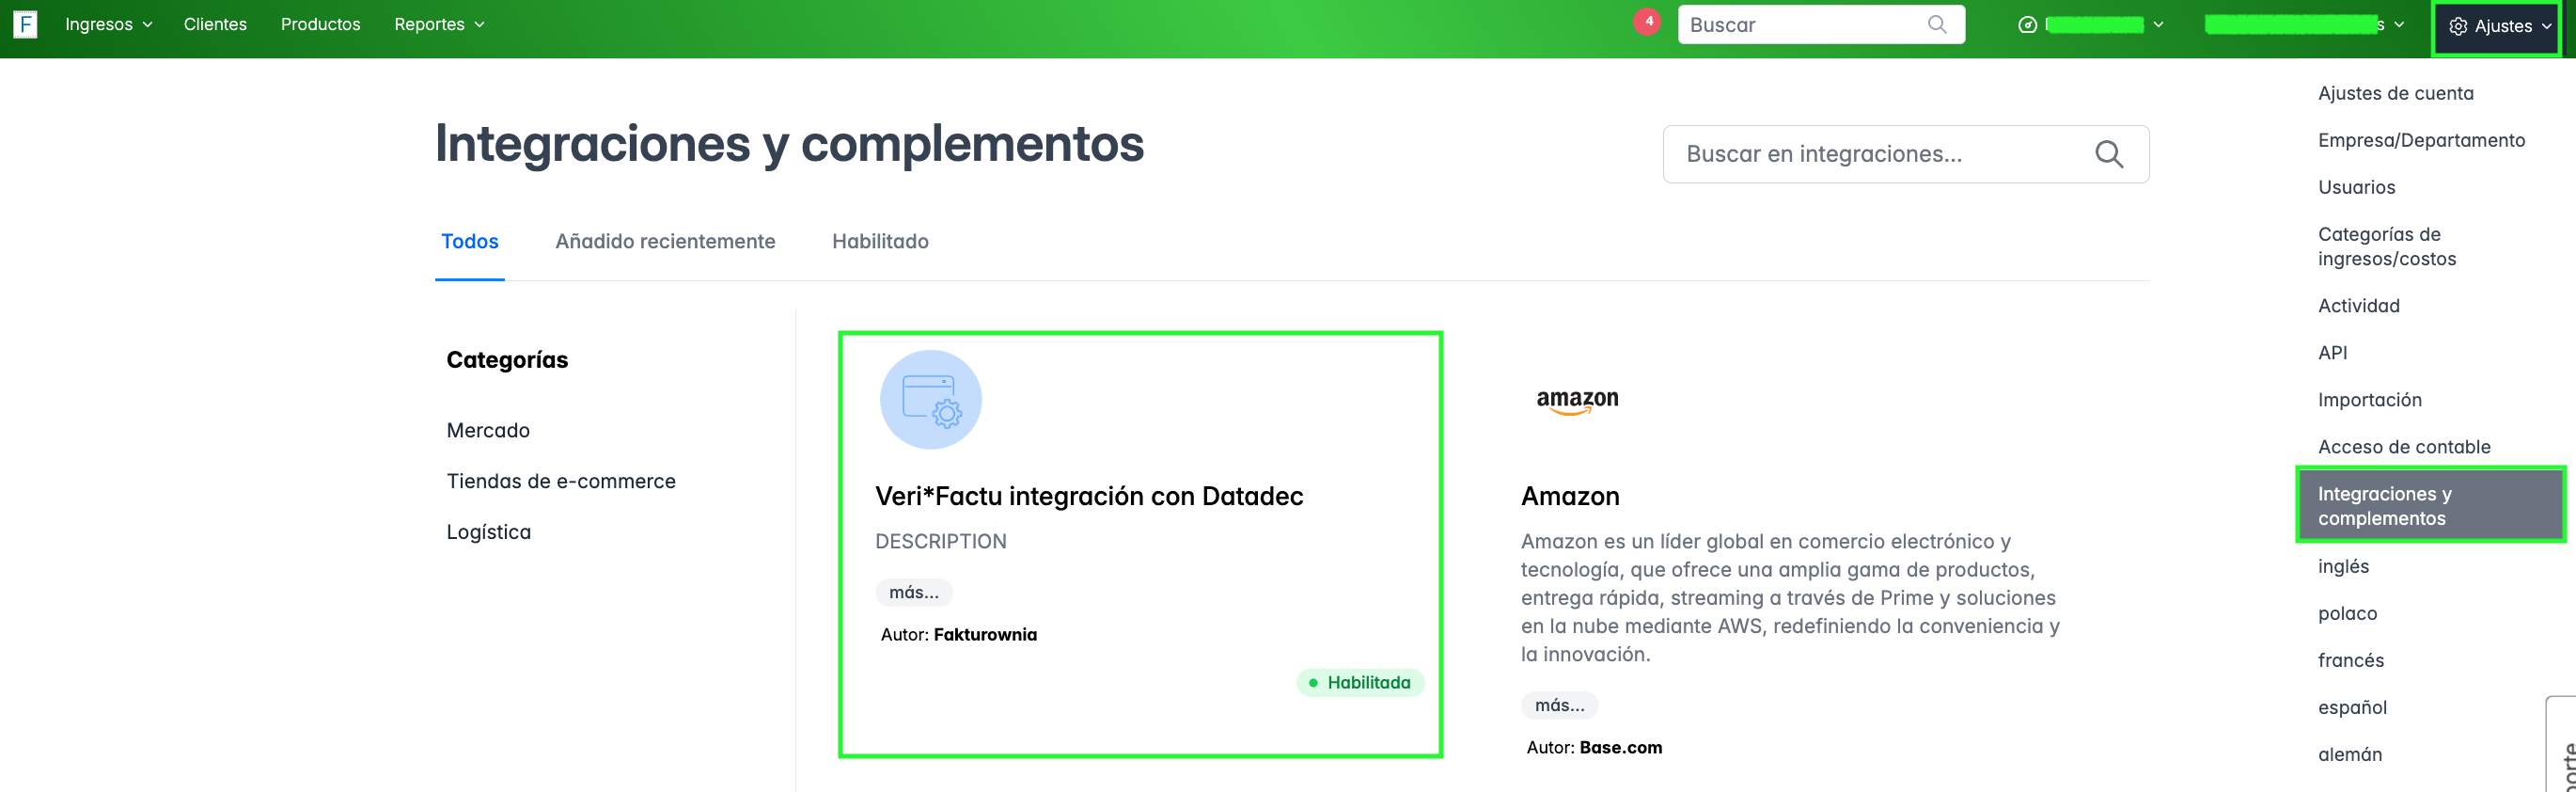Click the search icon in Buscar en integraciones

[2109, 154]
